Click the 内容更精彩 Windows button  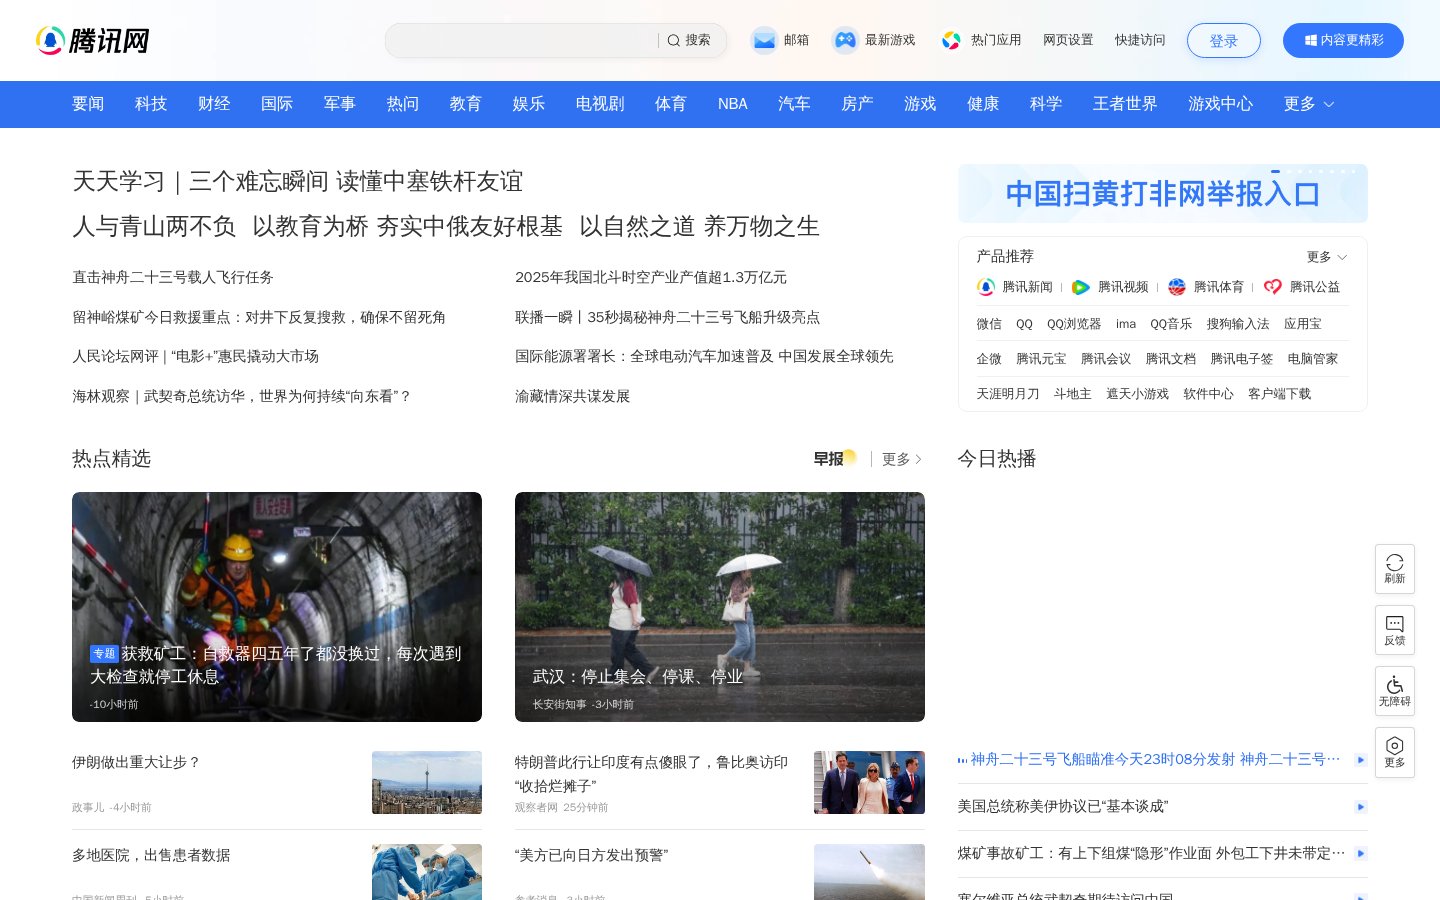(x=1343, y=40)
